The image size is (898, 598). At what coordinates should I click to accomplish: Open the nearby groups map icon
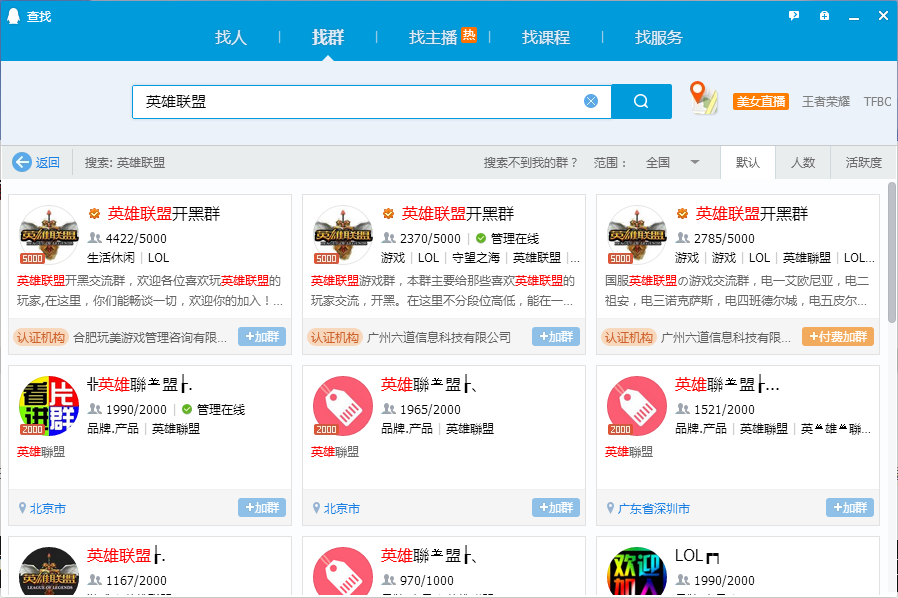pos(704,98)
